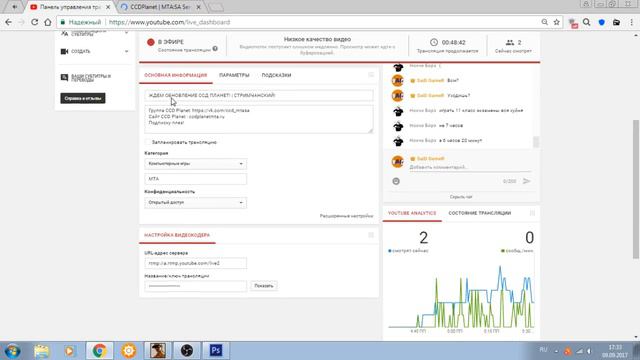Click the chat panel scrollbar
Viewport: 640px width, 360px height.
point(536,142)
